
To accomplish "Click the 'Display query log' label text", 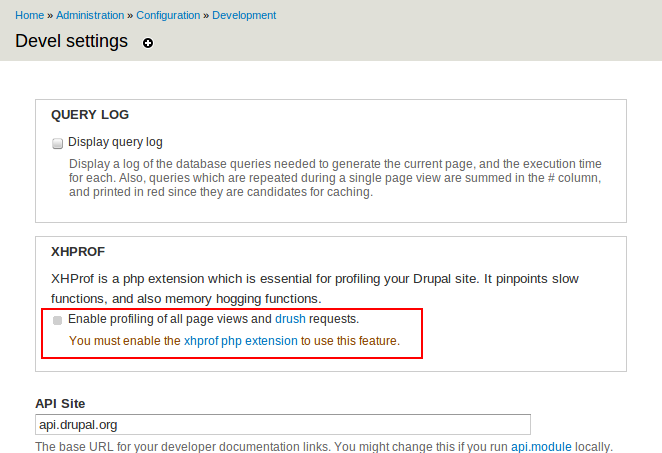I will coord(115,142).
